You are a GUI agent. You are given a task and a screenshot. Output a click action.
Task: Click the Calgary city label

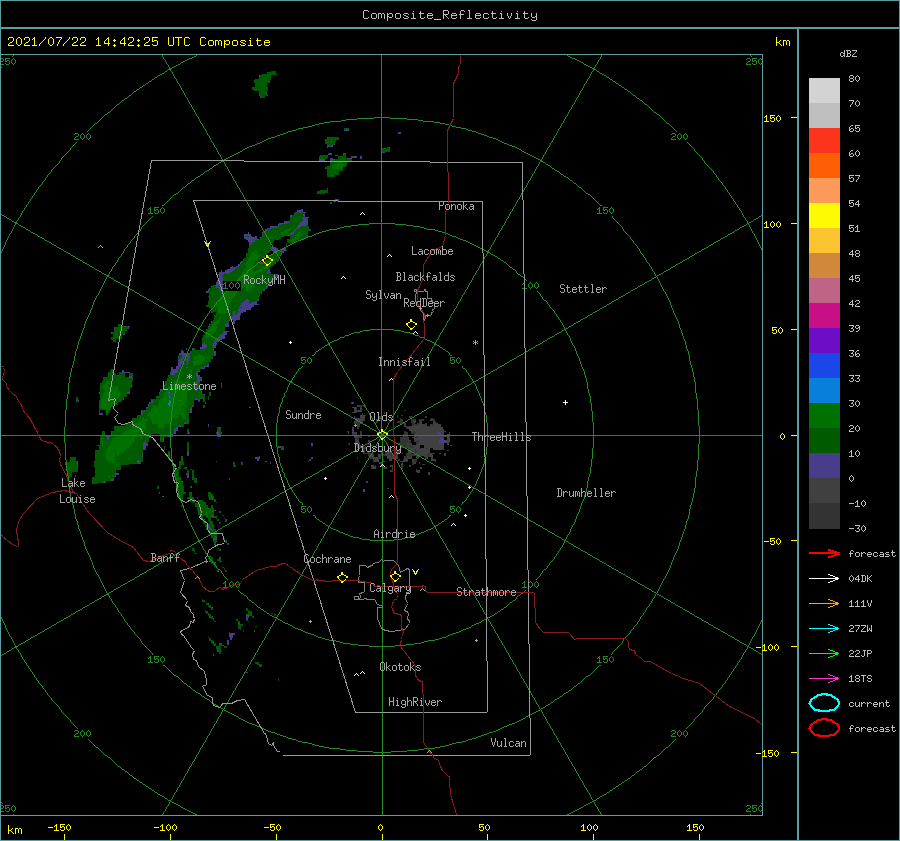coord(390,588)
